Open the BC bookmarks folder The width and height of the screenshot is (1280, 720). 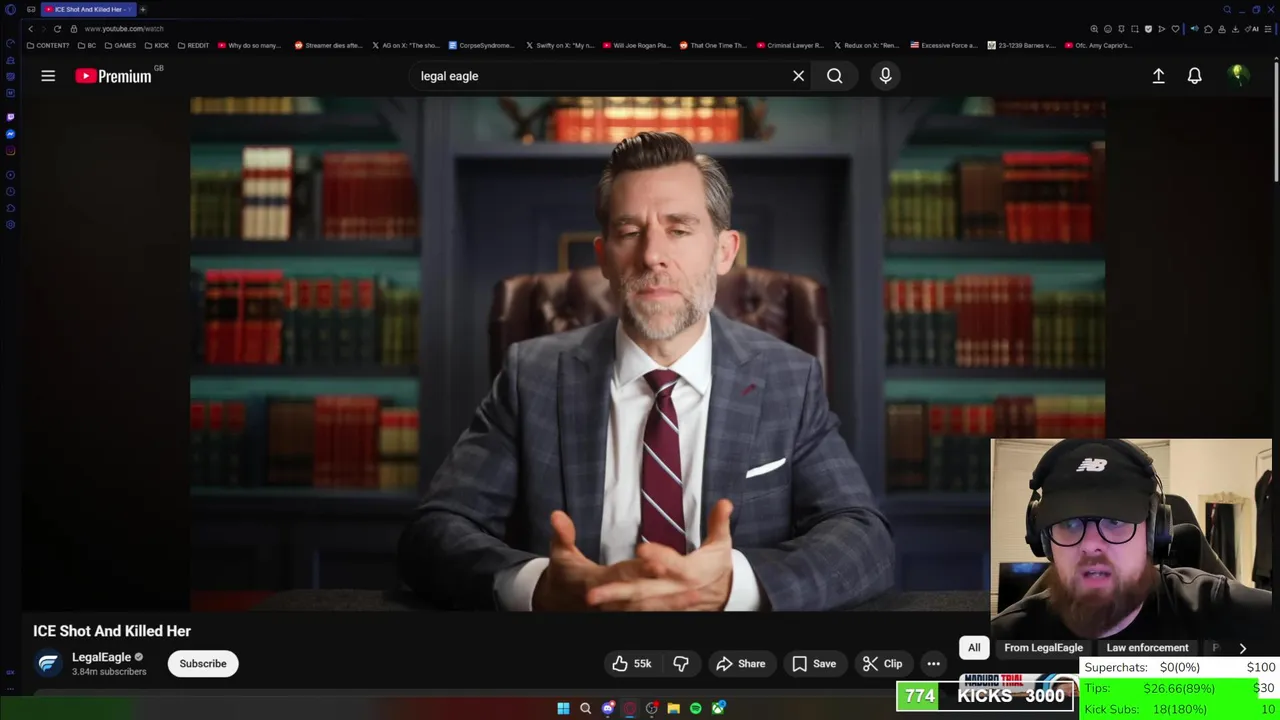pyautogui.click(x=87, y=45)
